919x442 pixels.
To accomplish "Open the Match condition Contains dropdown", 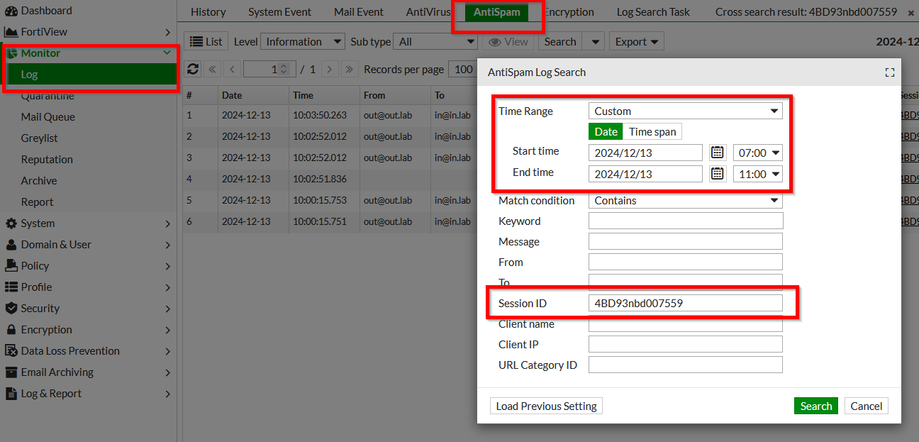I will pos(685,200).
